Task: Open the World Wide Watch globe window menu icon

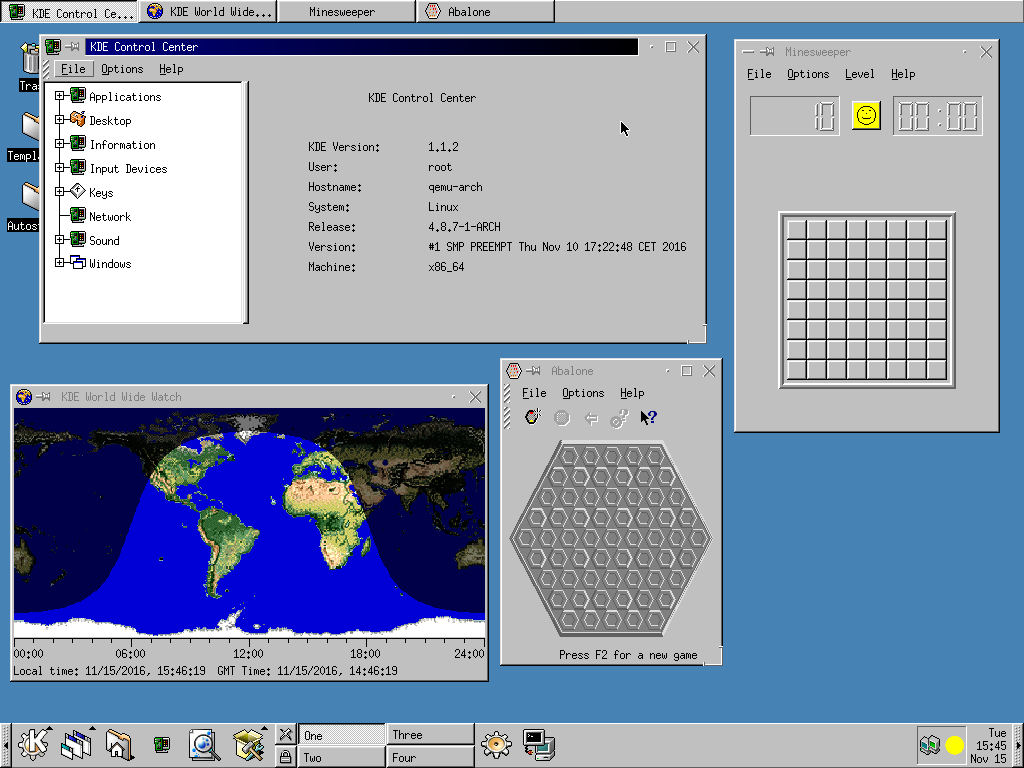Action: (x=24, y=396)
